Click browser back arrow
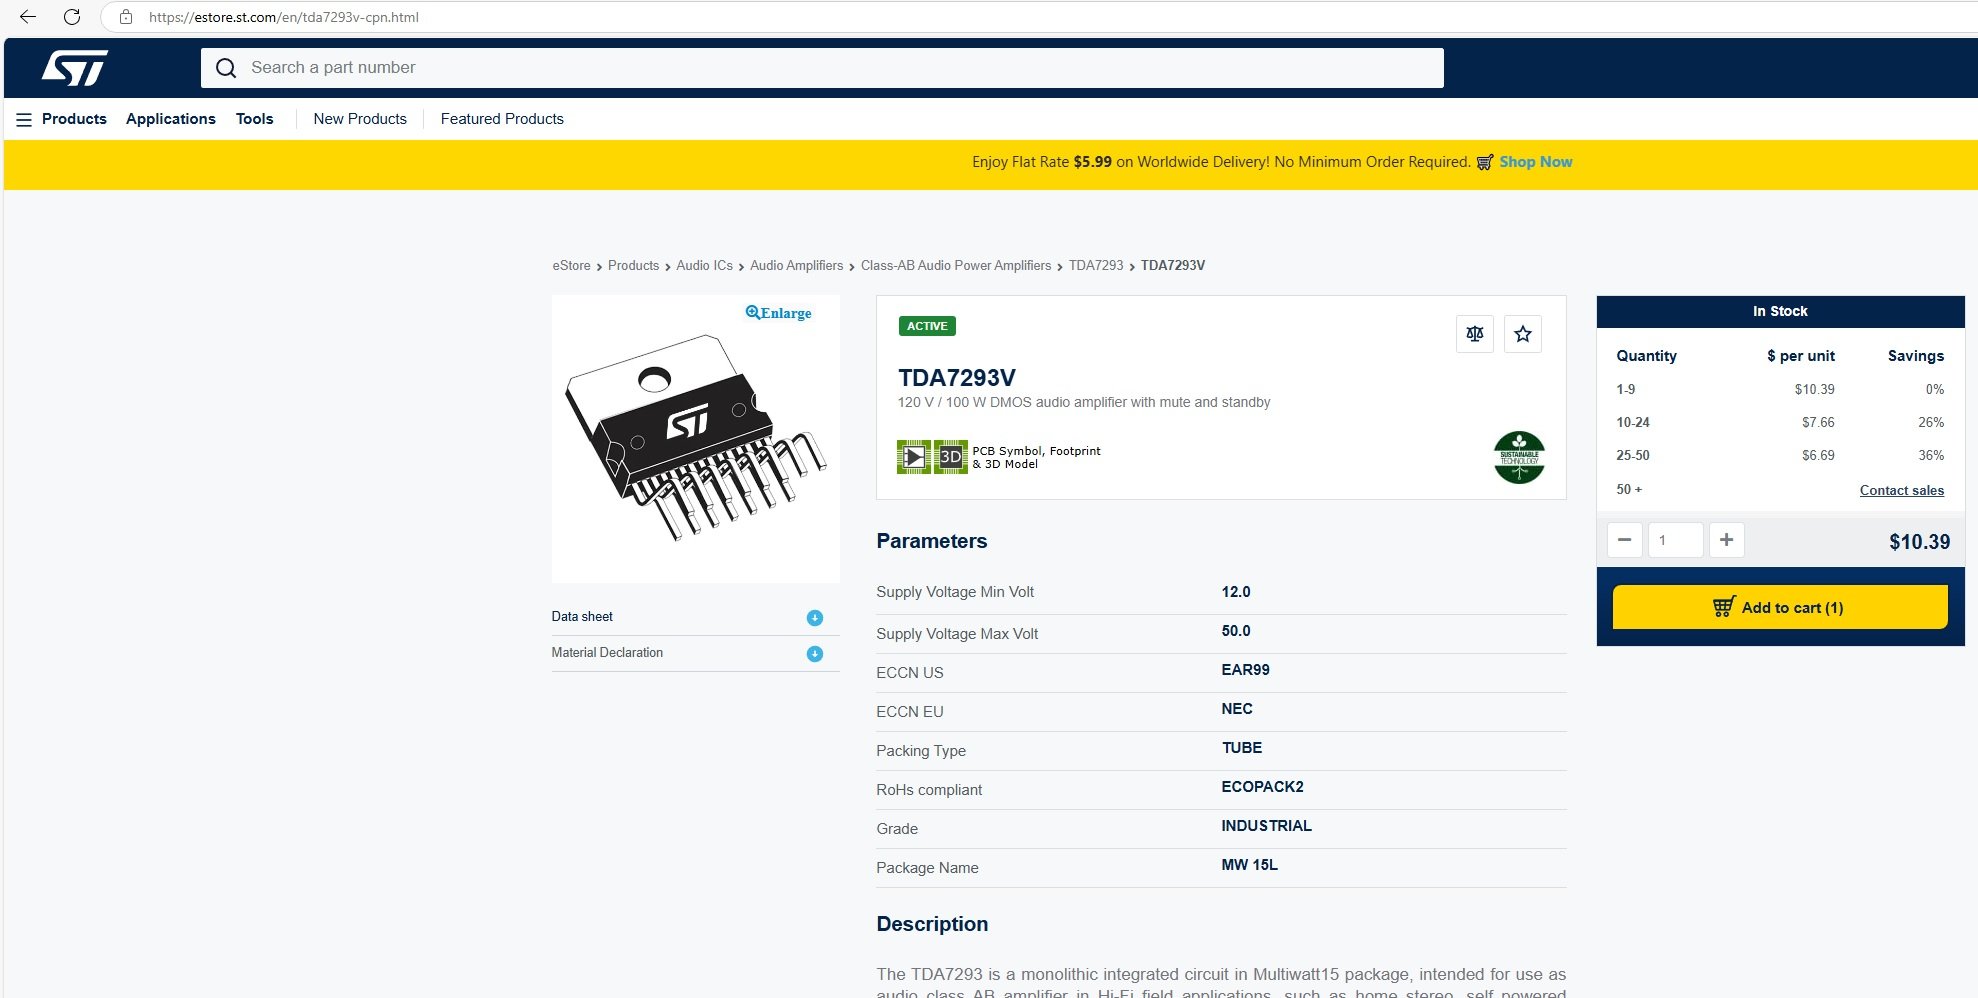 (x=28, y=17)
